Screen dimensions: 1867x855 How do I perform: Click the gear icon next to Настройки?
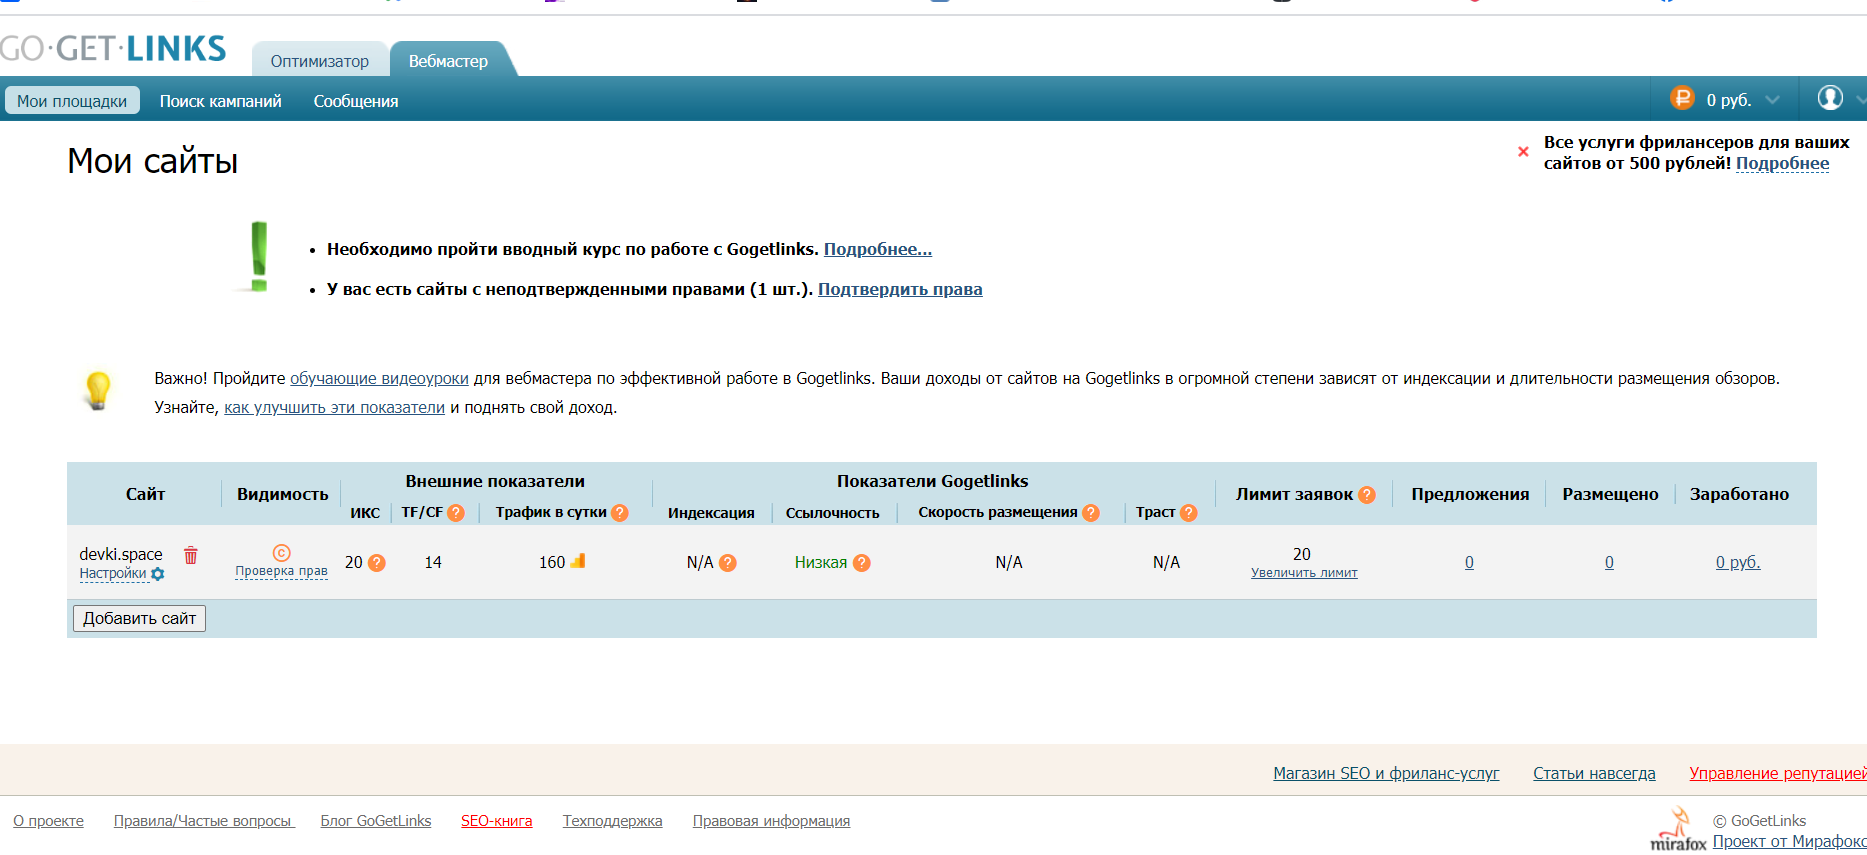click(157, 574)
